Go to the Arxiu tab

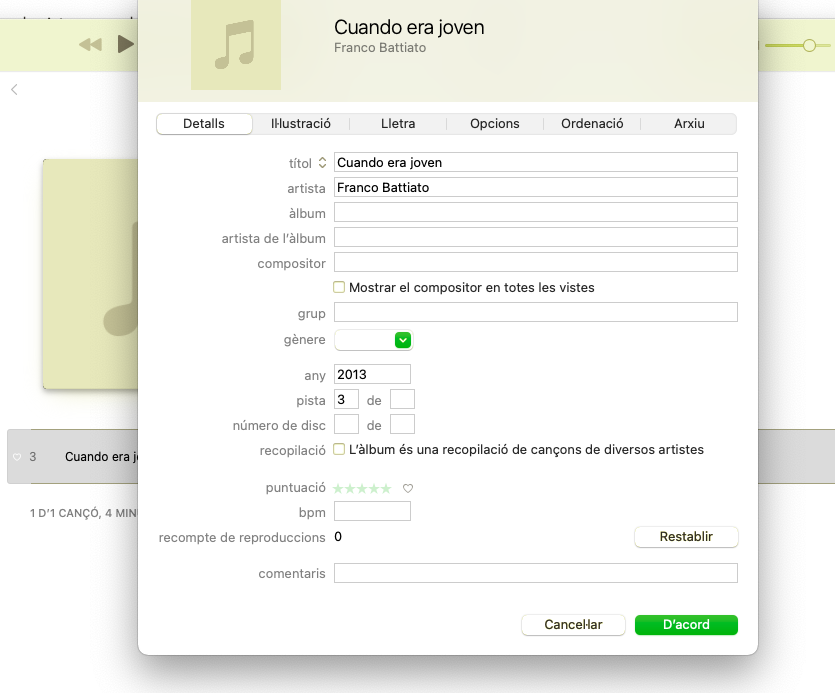tap(689, 124)
